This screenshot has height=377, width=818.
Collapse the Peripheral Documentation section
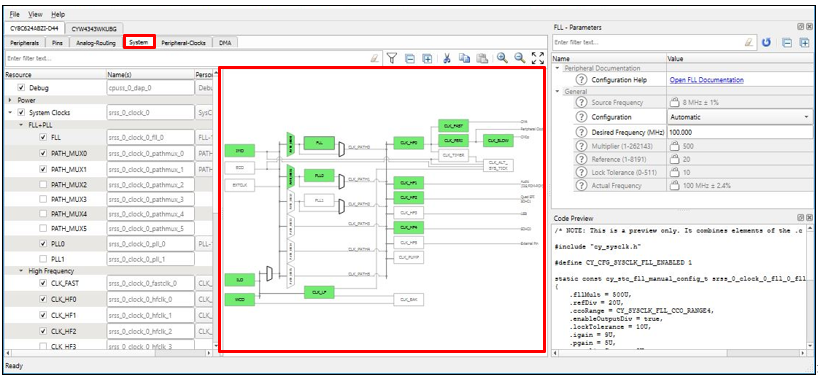(558, 68)
